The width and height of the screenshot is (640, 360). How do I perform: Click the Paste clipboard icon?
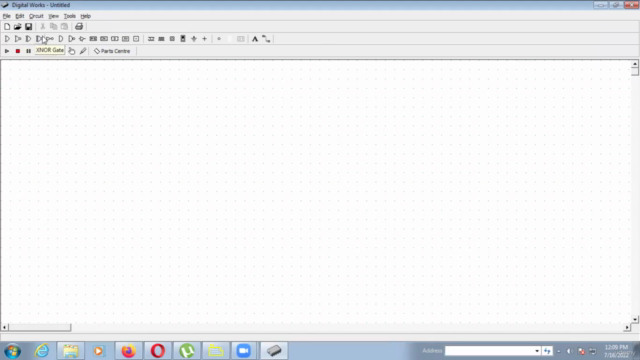tap(64, 27)
